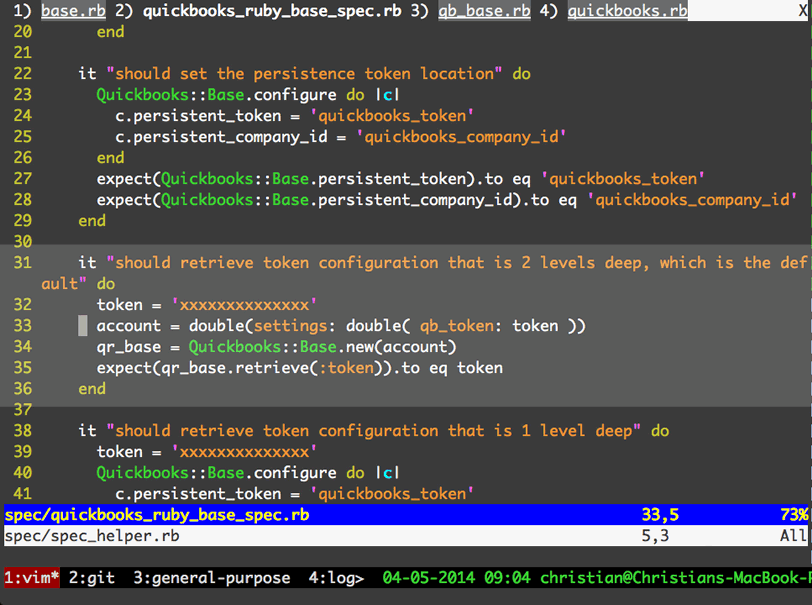Click 'c.persistent_company_id' on line 25
The width and height of the screenshot is (812, 605).
[221, 137]
